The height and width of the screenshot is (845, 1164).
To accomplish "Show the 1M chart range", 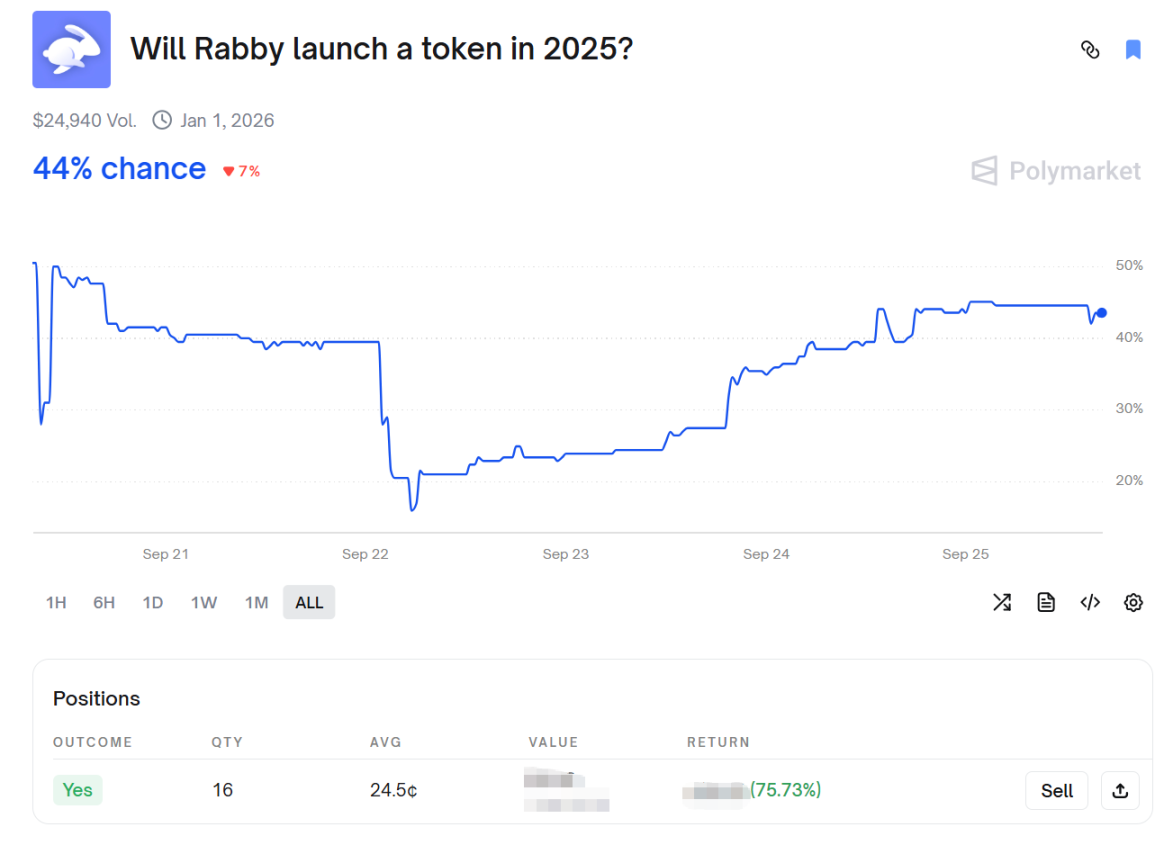I will 257,602.
